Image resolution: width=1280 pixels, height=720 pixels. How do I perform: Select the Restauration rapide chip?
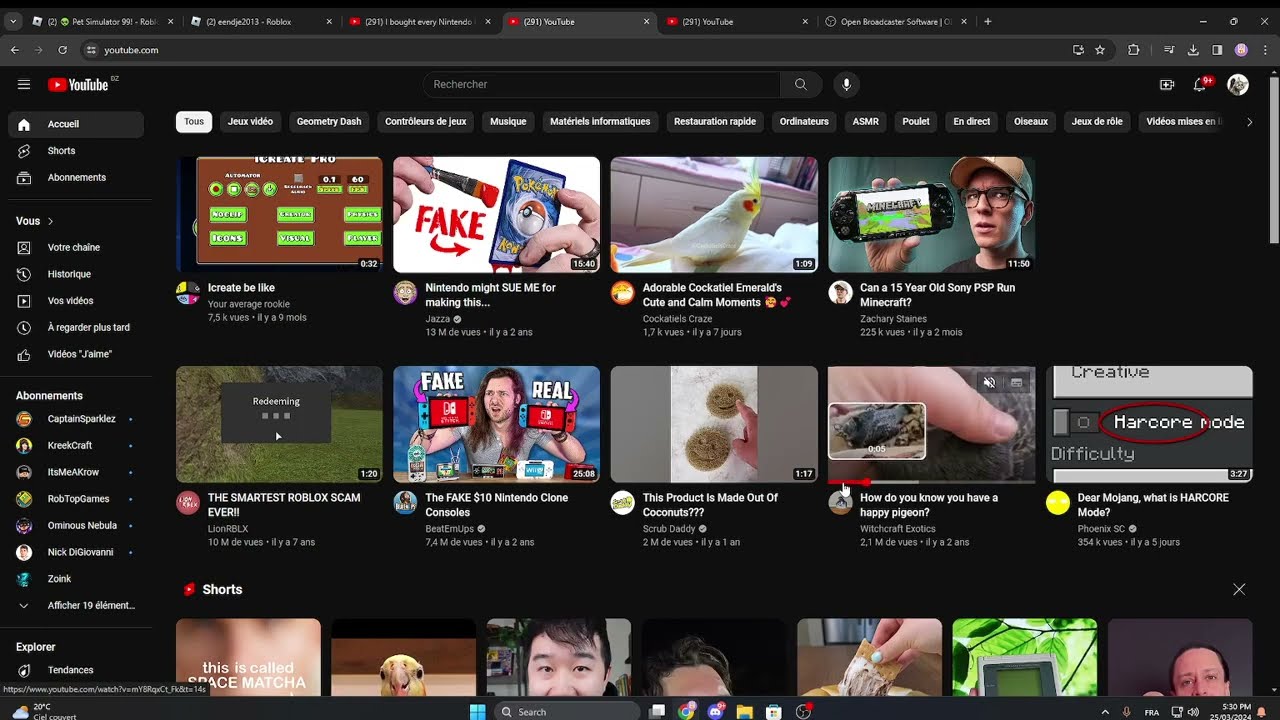715,122
